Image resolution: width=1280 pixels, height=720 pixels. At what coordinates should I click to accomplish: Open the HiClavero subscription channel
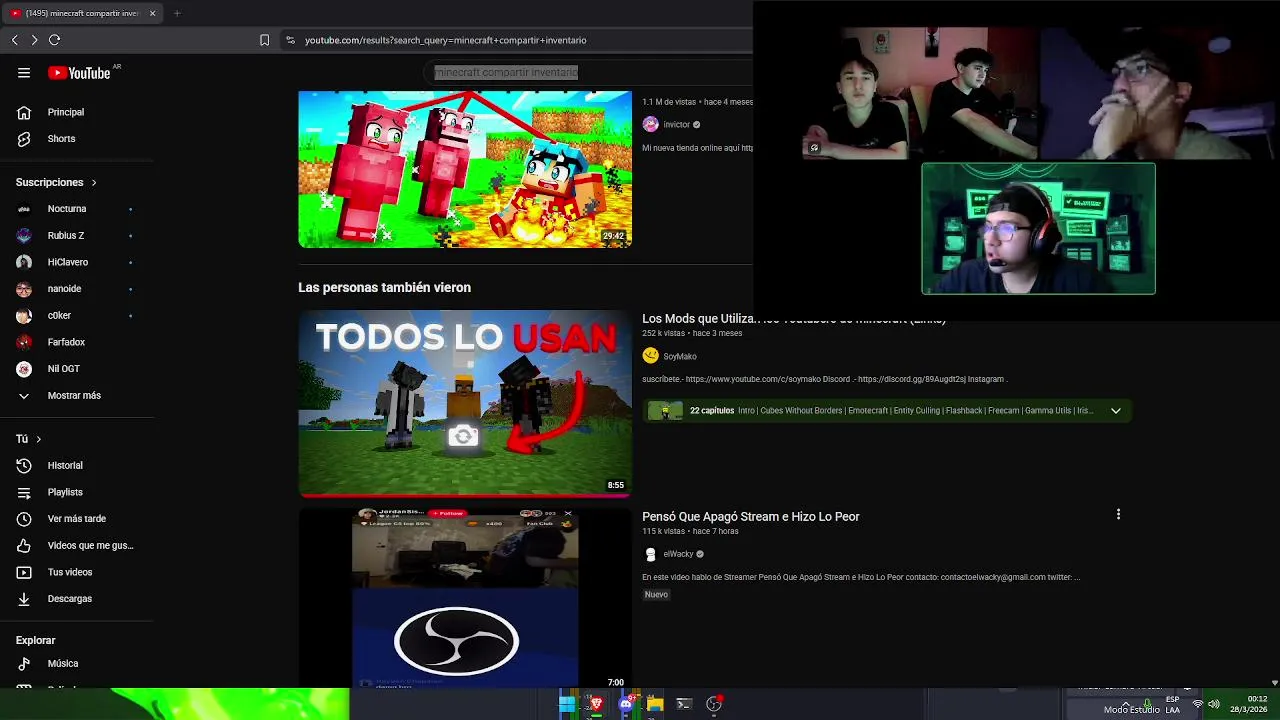pos(68,262)
